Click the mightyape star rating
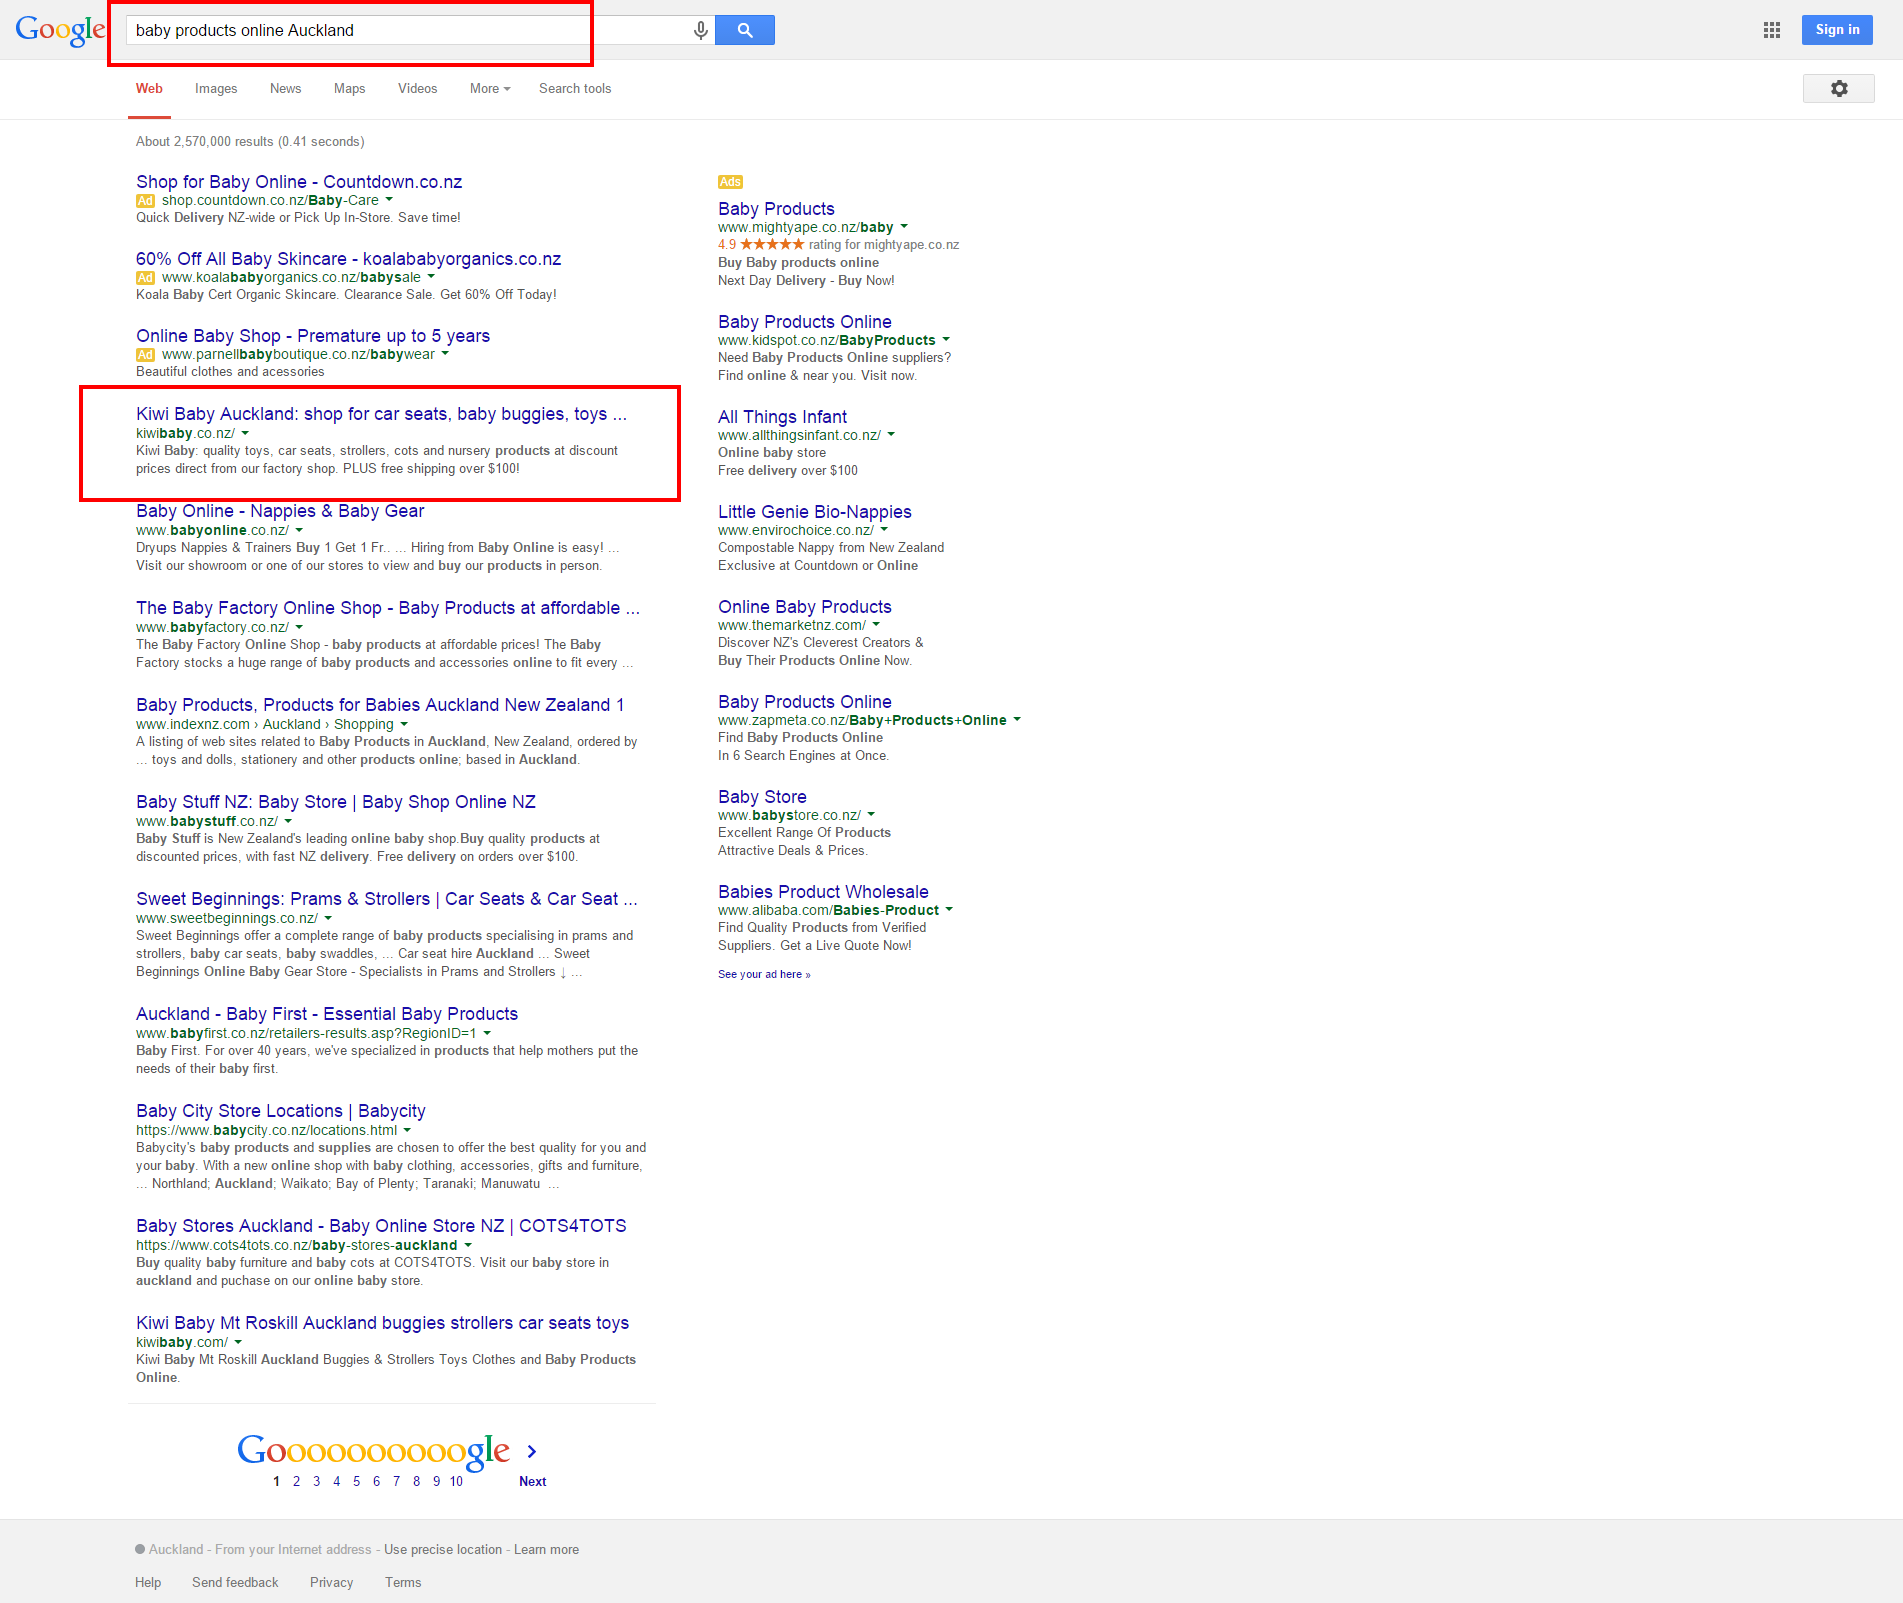Screen dimensions: 1903x1603 click(x=771, y=245)
